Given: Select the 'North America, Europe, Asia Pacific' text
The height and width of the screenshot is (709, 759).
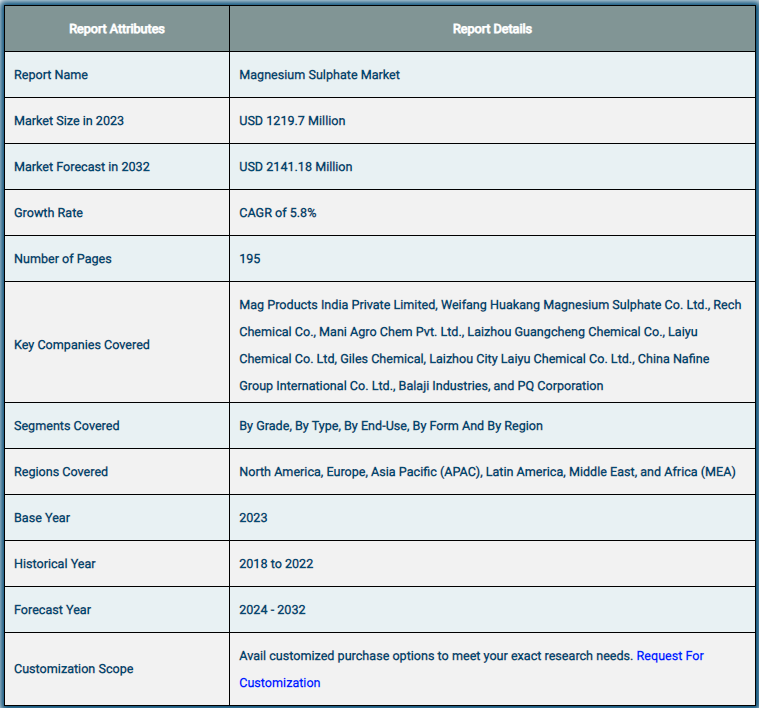Looking at the screenshot, I should 338,472.
